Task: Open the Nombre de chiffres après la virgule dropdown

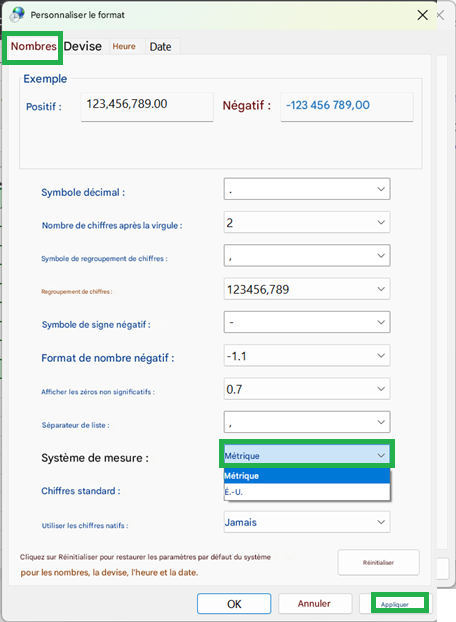Action: 307,222
